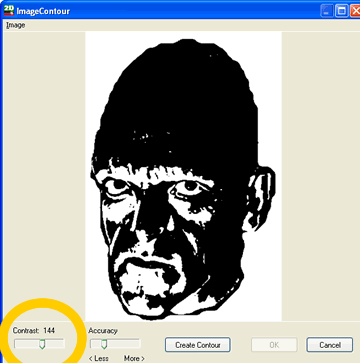Minimize the ImageContour window
The image size is (360, 363).
coord(327,11)
